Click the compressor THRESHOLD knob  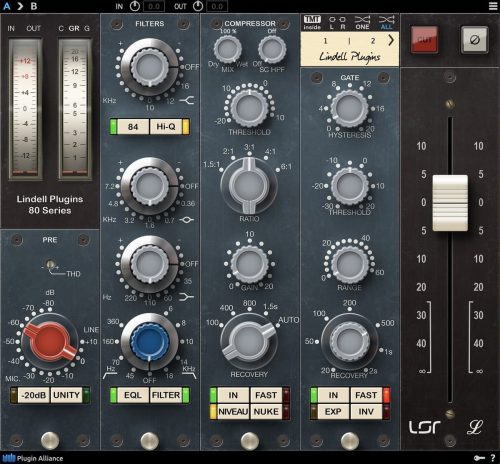coord(249,108)
